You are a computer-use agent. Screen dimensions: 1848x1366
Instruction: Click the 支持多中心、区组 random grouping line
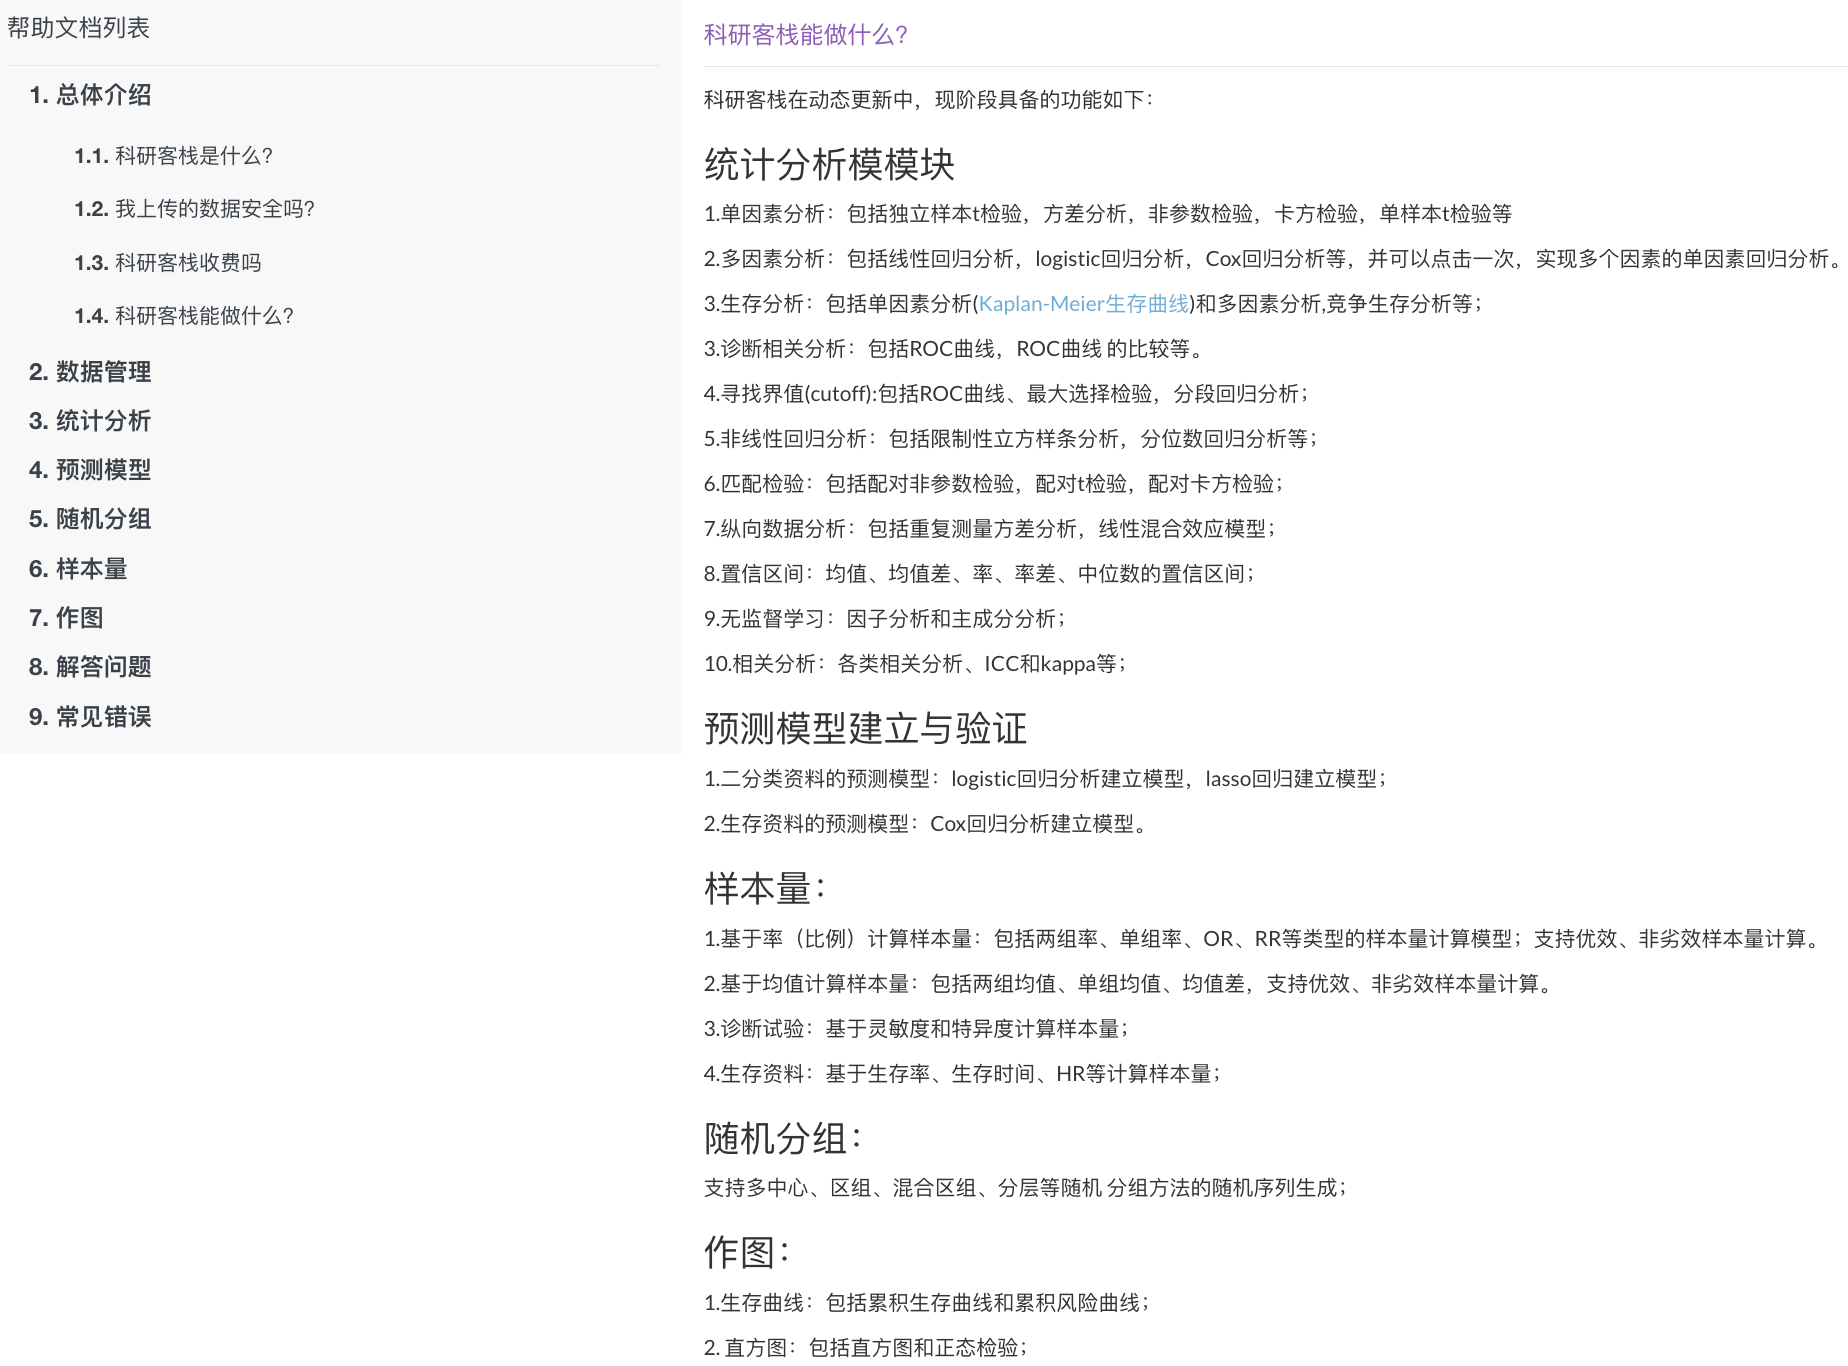(x=1025, y=1188)
